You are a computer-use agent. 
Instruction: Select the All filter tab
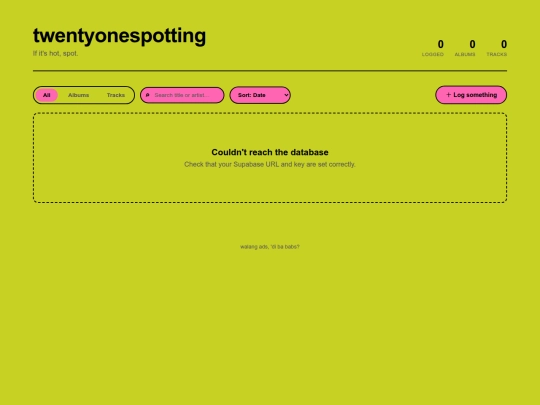point(46,95)
